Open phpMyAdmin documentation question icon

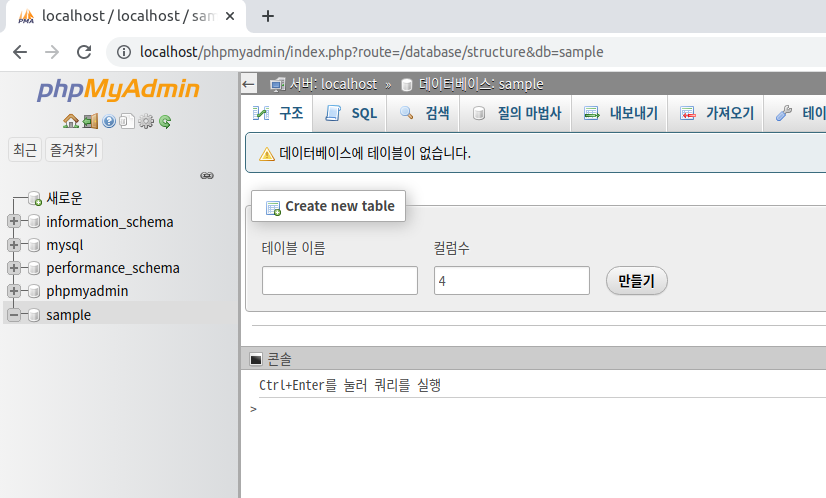[x=109, y=122]
